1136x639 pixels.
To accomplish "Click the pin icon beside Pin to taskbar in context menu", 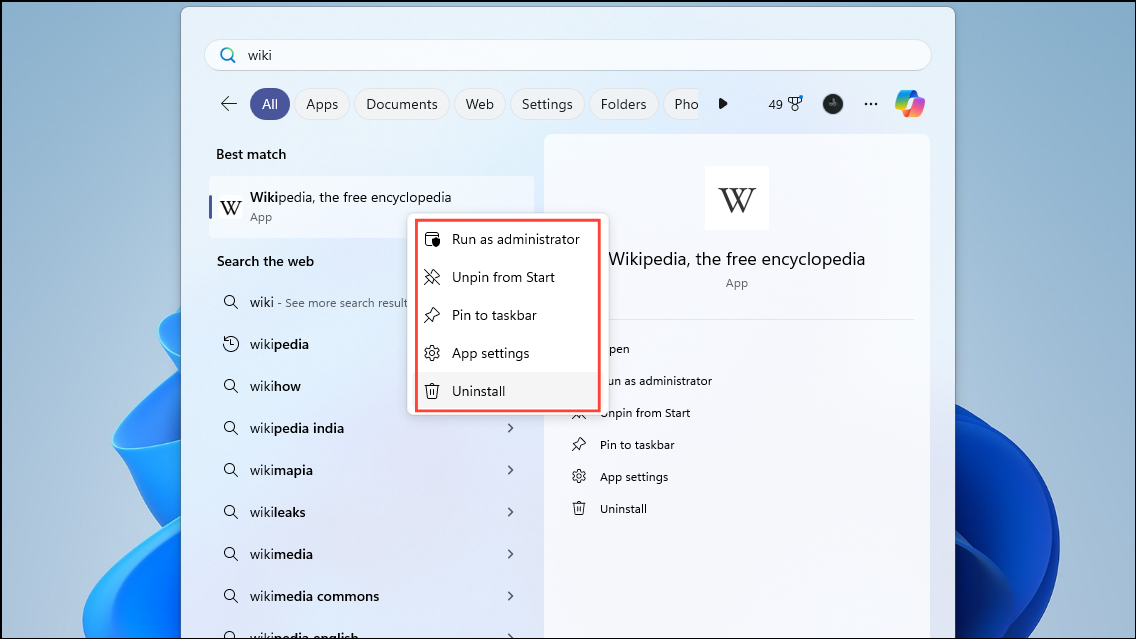I will [x=433, y=315].
